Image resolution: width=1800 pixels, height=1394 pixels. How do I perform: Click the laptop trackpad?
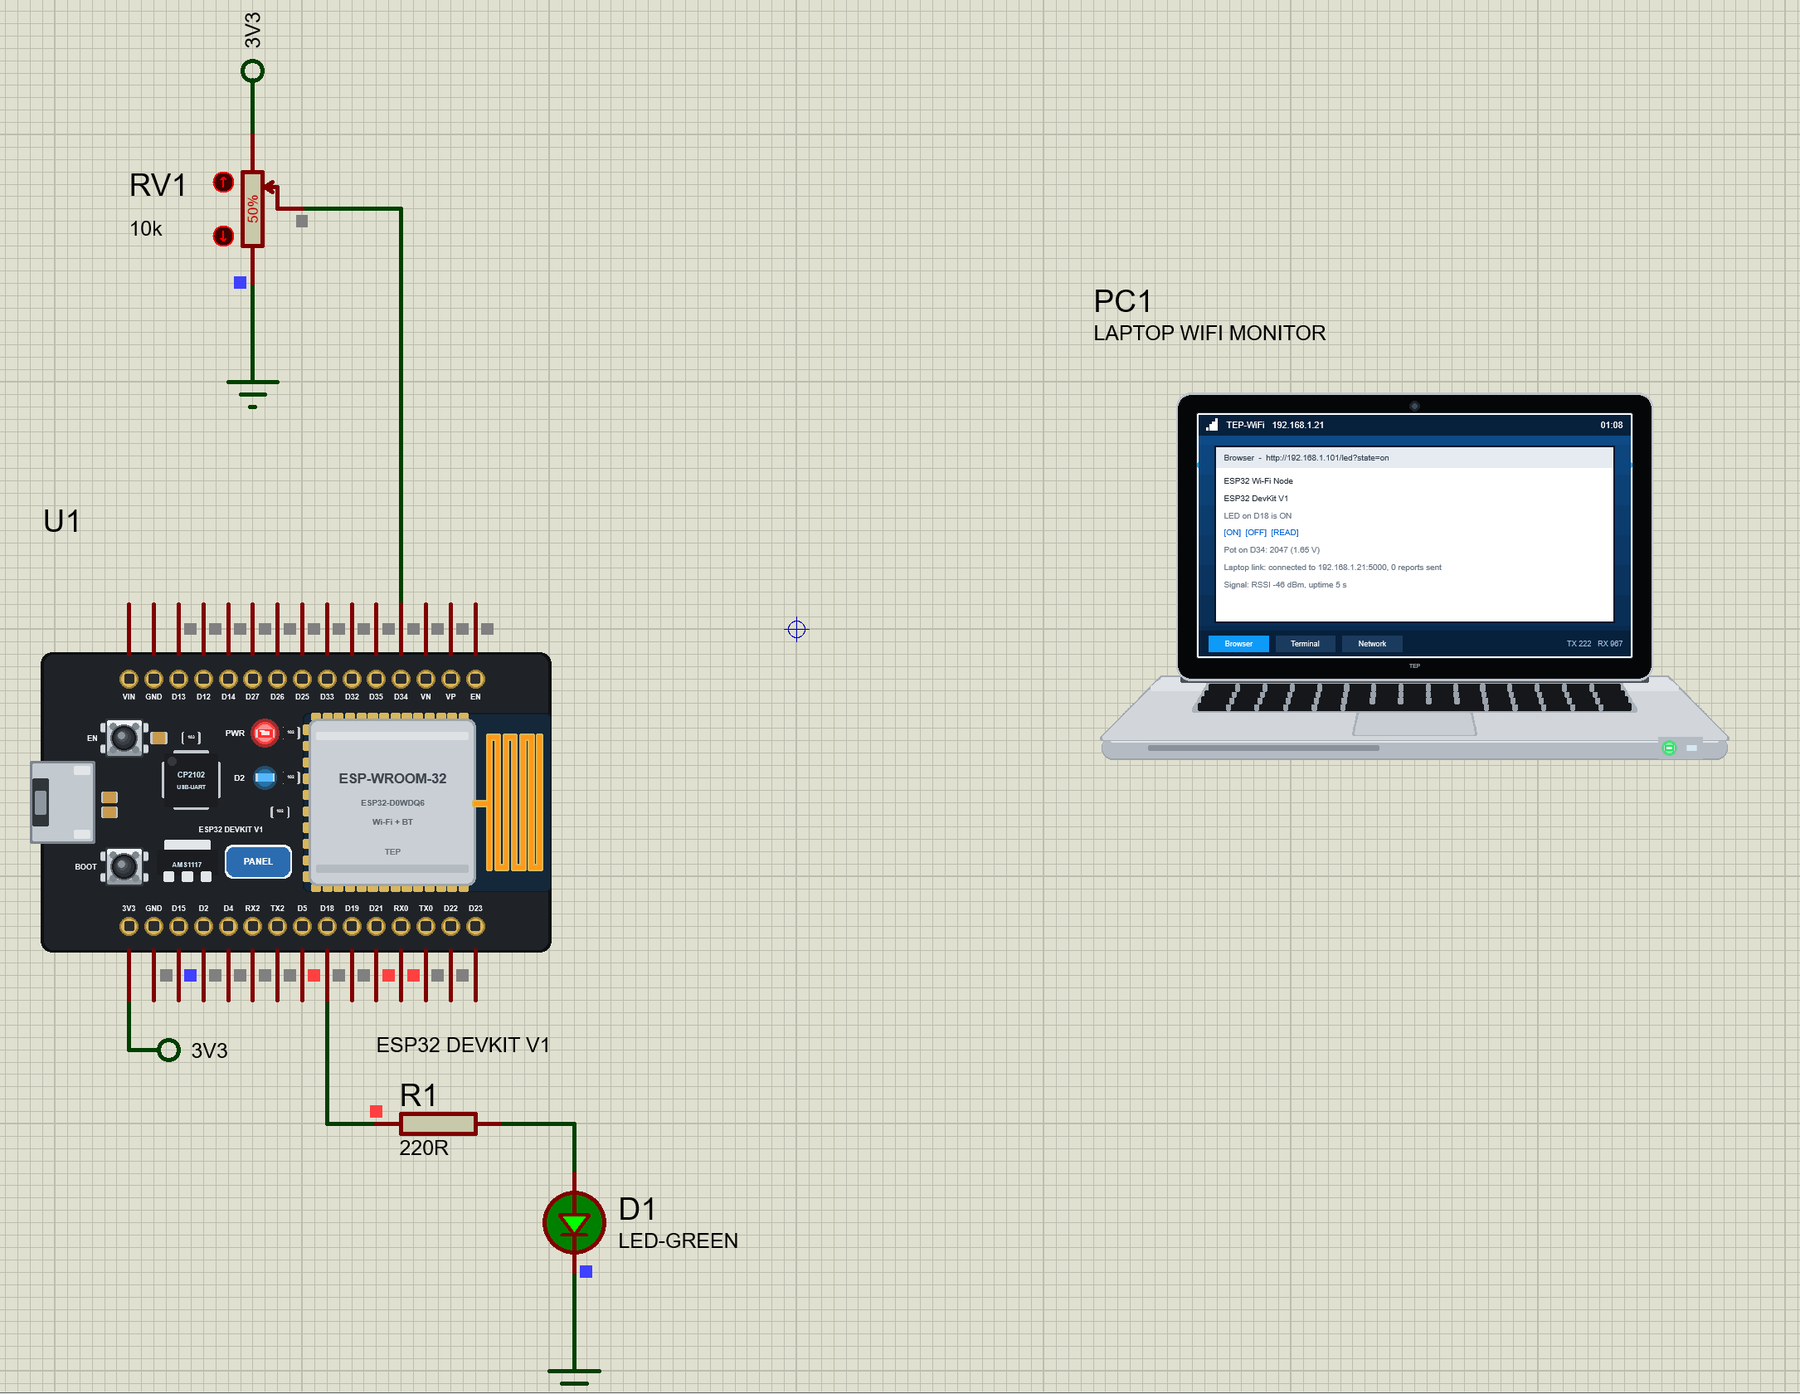1414,724
